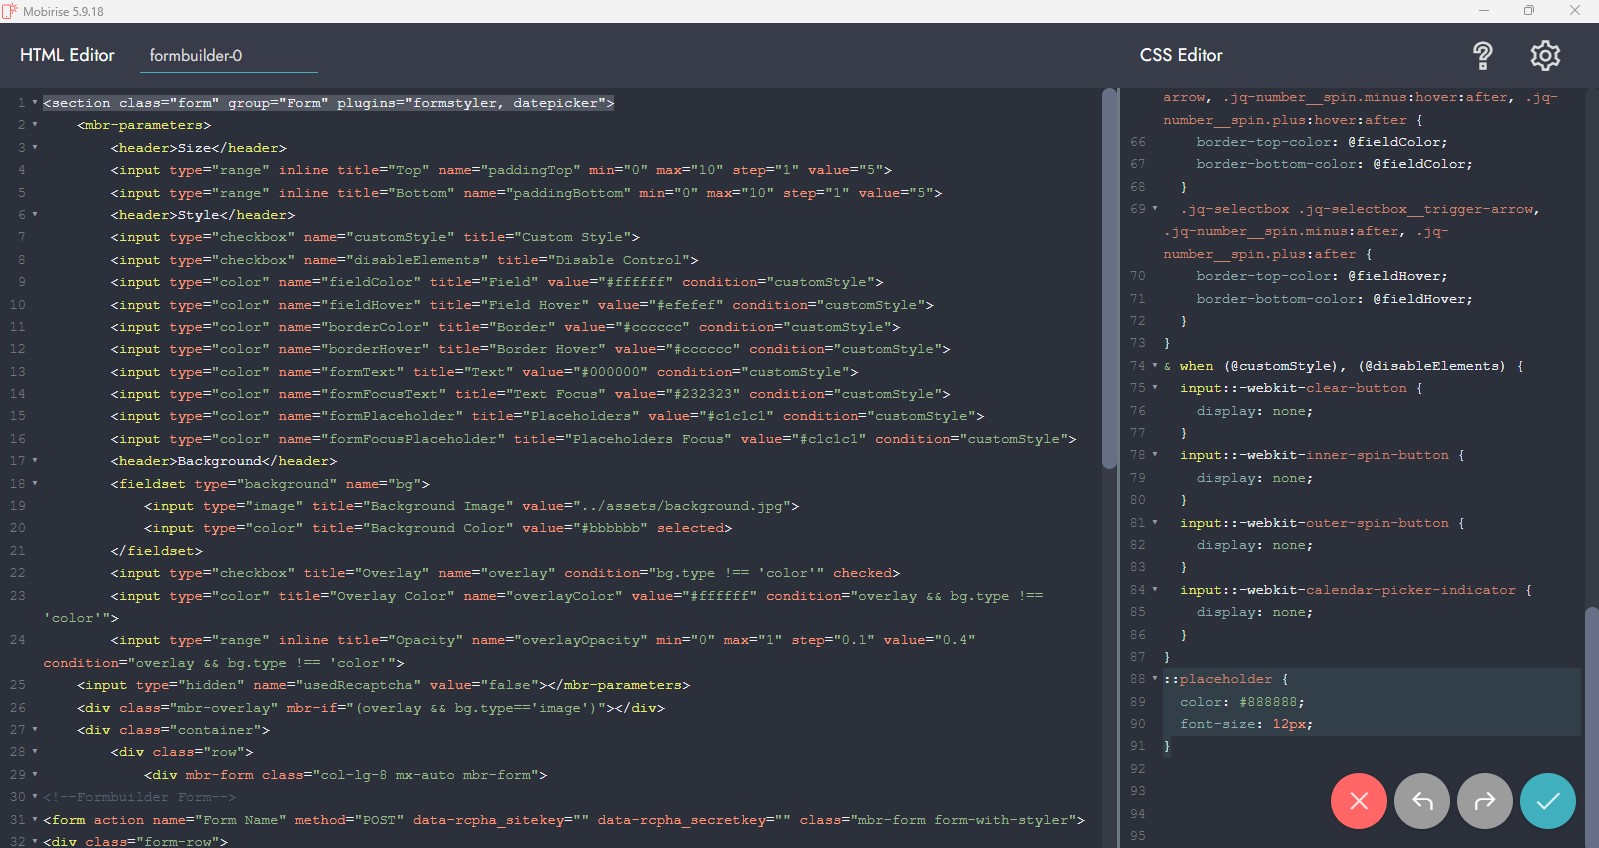Fold the mbr-parameters block on line 2

(x=35, y=125)
